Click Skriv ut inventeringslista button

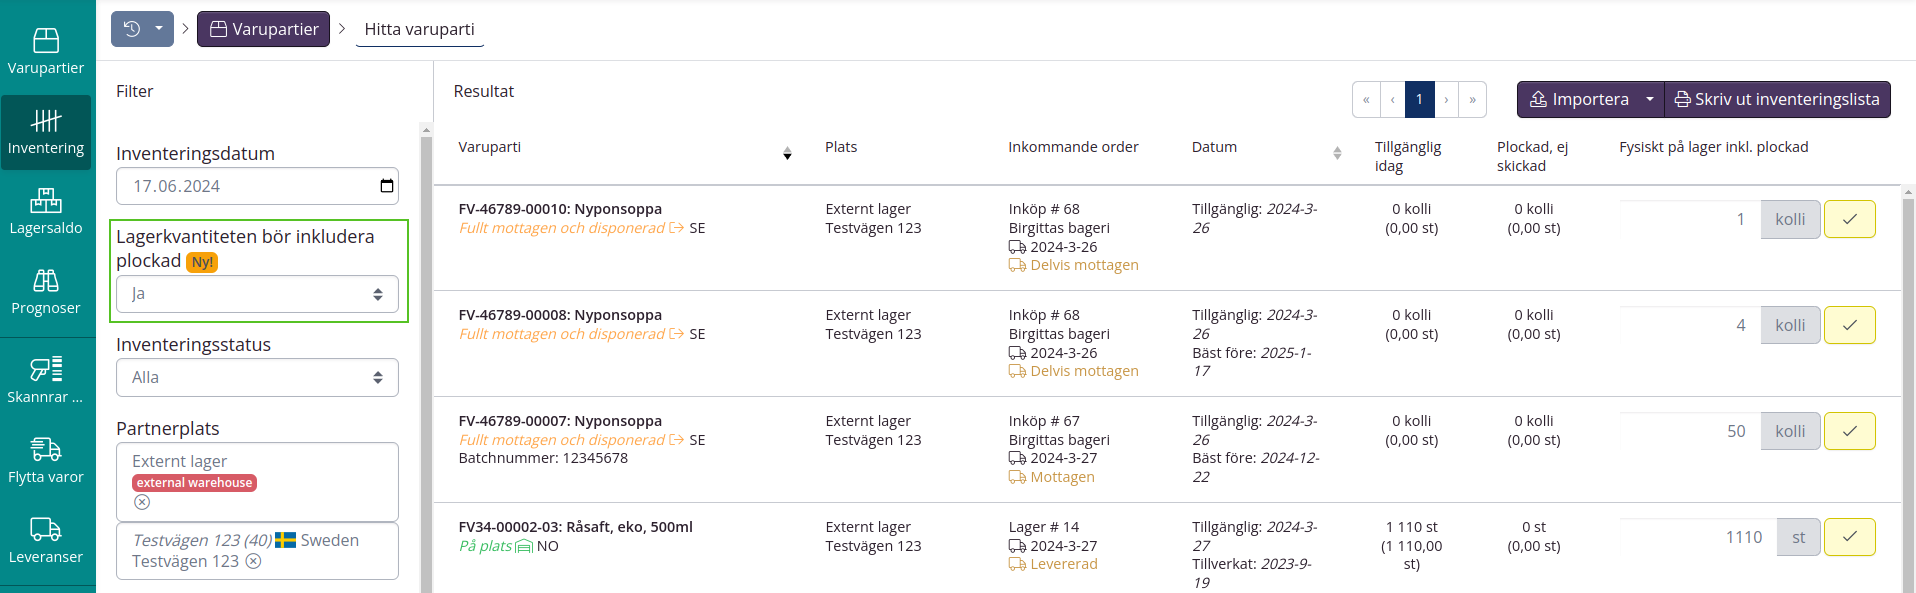(1777, 100)
